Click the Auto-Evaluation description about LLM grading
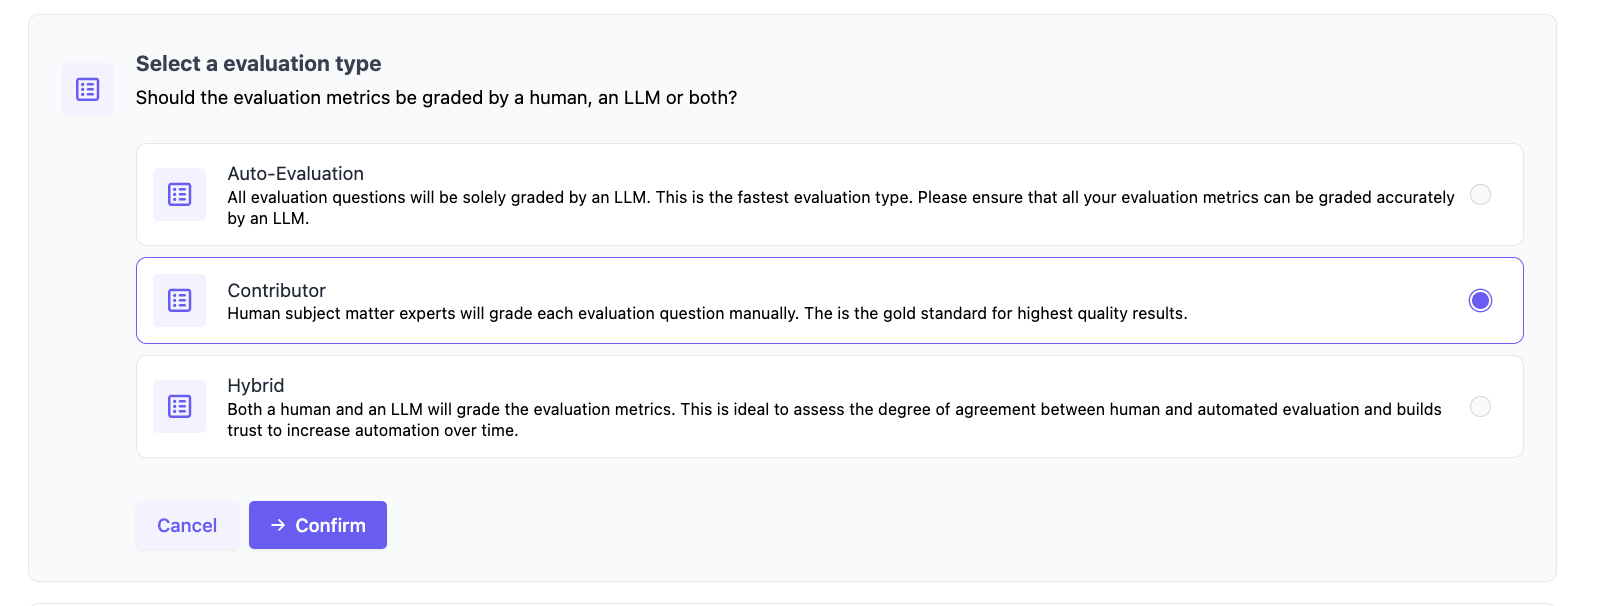1604x606 pixels. [840, 198]
